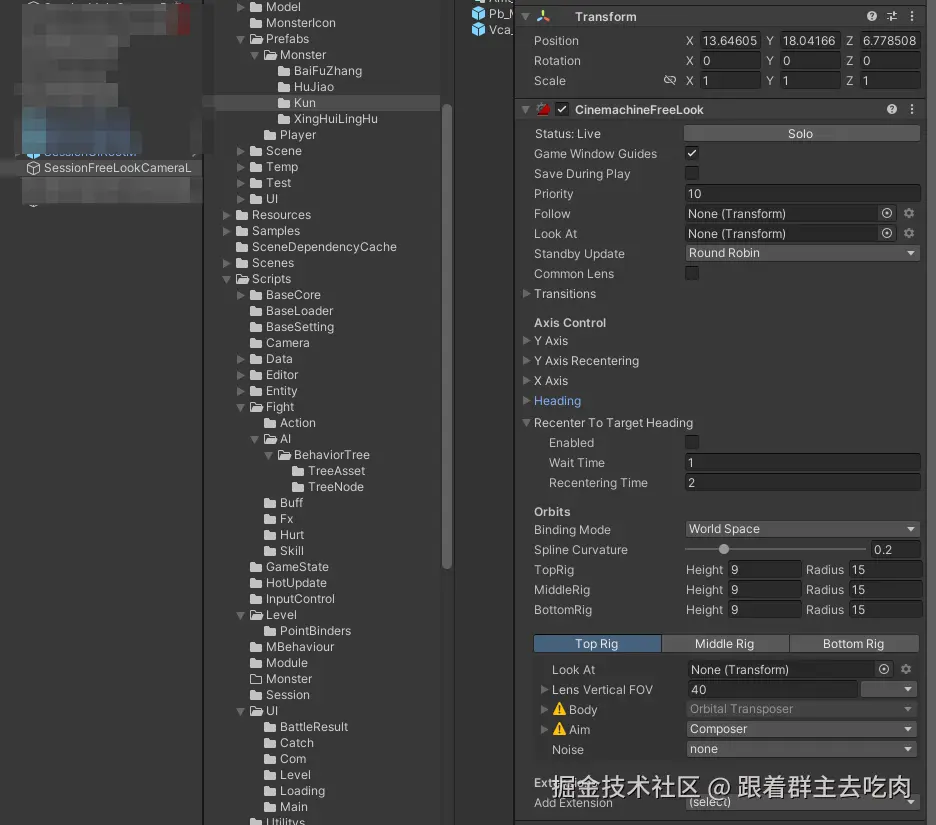Open Noise none dropdown
The height and width of the screenshot is (825, 936).
coord(802,749)
